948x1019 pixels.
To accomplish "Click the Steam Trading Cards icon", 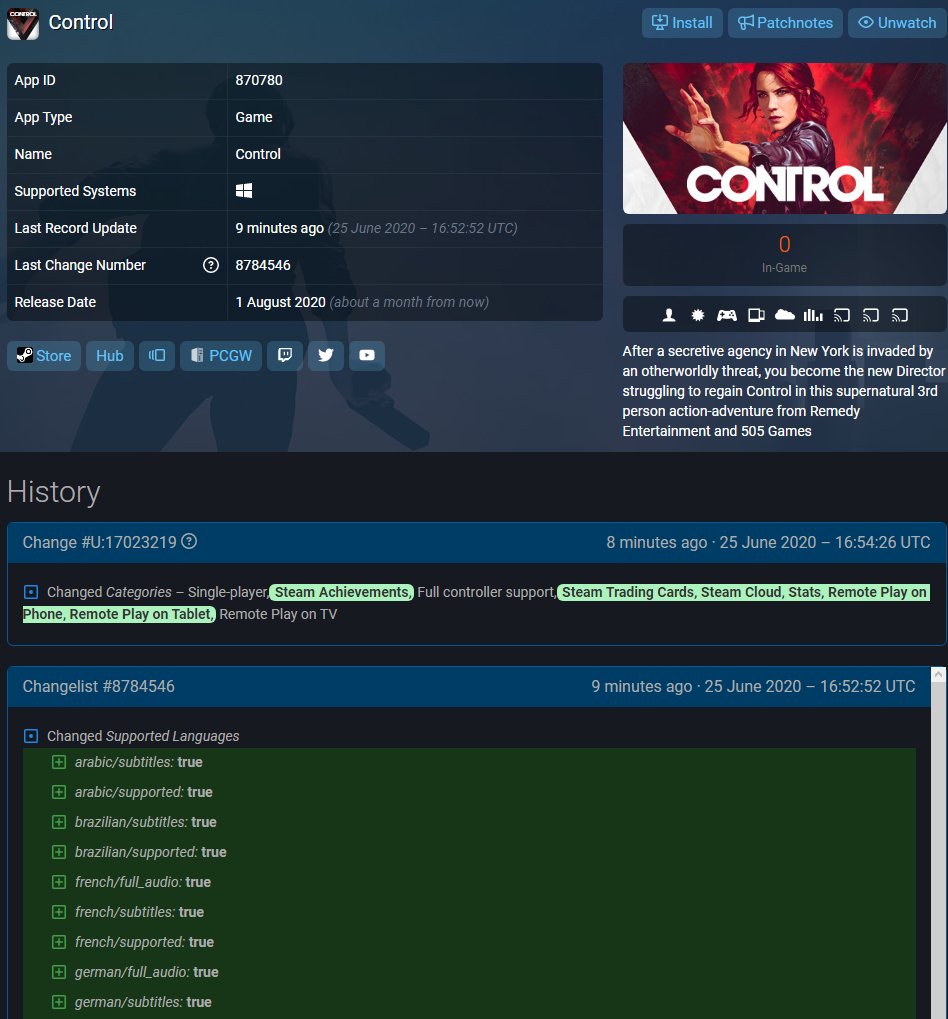I will 756,316.
